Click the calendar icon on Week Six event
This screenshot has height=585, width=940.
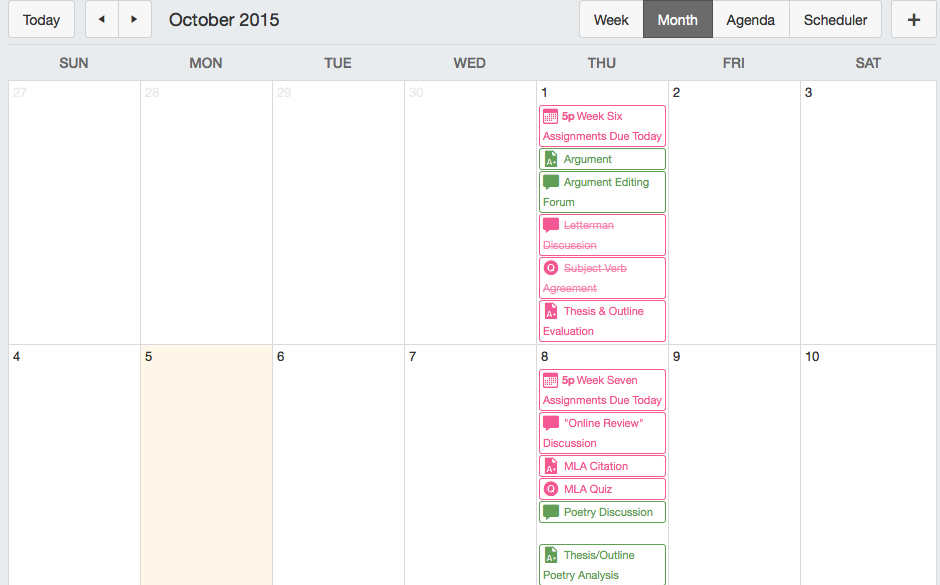point(550,116)
